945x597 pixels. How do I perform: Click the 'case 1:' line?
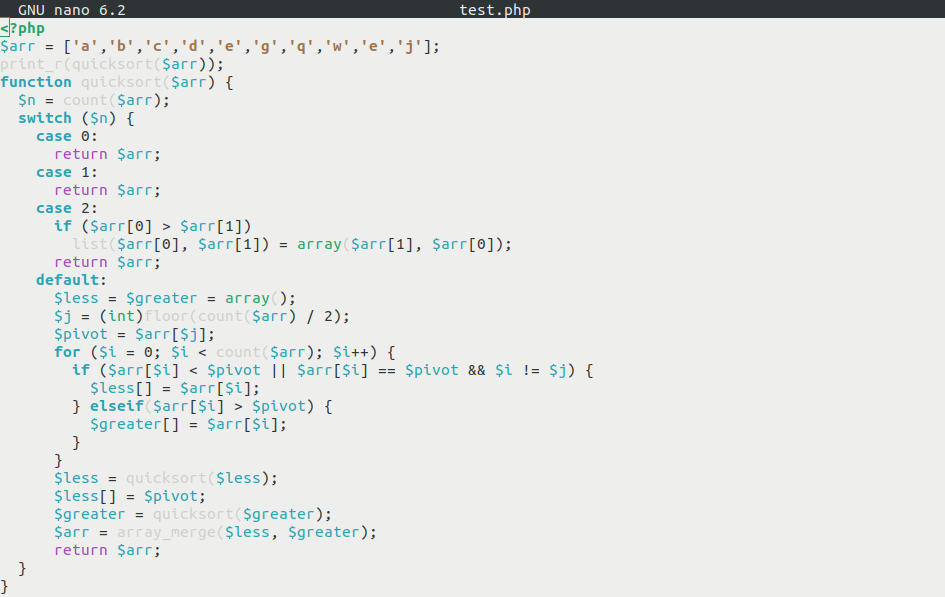click(x=67, y=173)
